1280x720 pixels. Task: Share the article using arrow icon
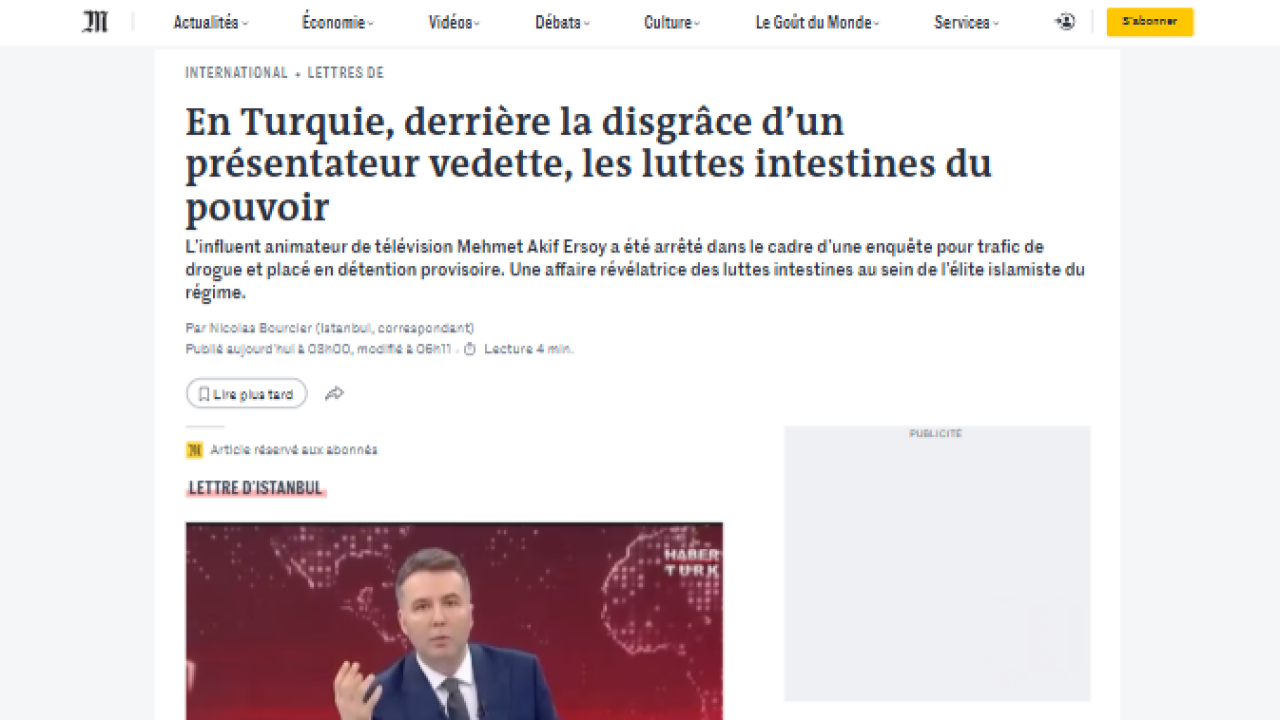tap(334, 394)
